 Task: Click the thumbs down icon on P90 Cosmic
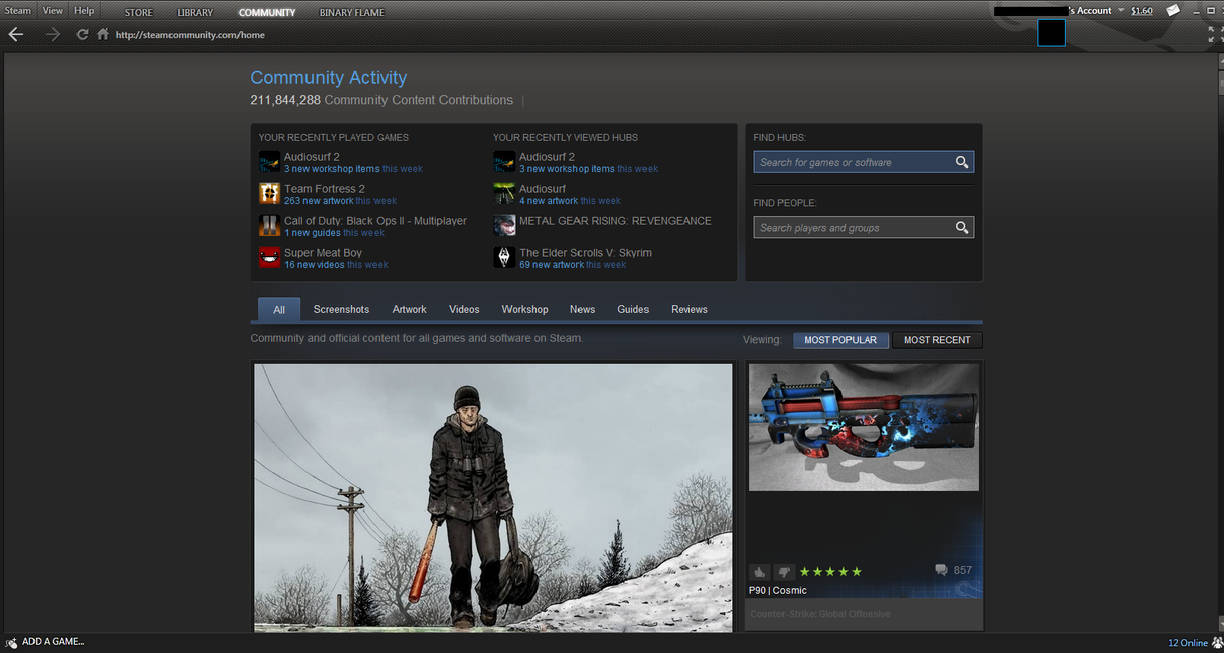coord(784,571)
